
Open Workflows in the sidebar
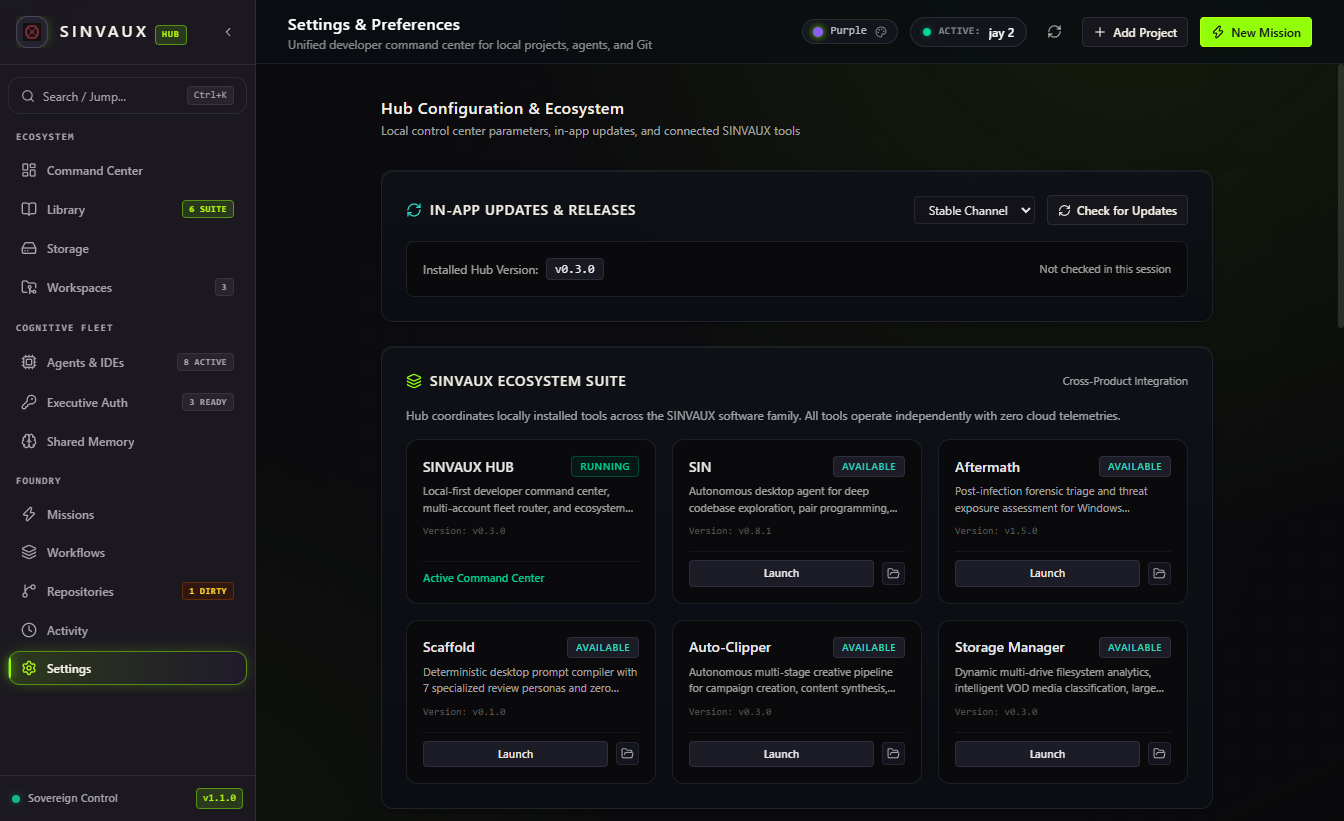pyautogui.click(x=127, y=553)
